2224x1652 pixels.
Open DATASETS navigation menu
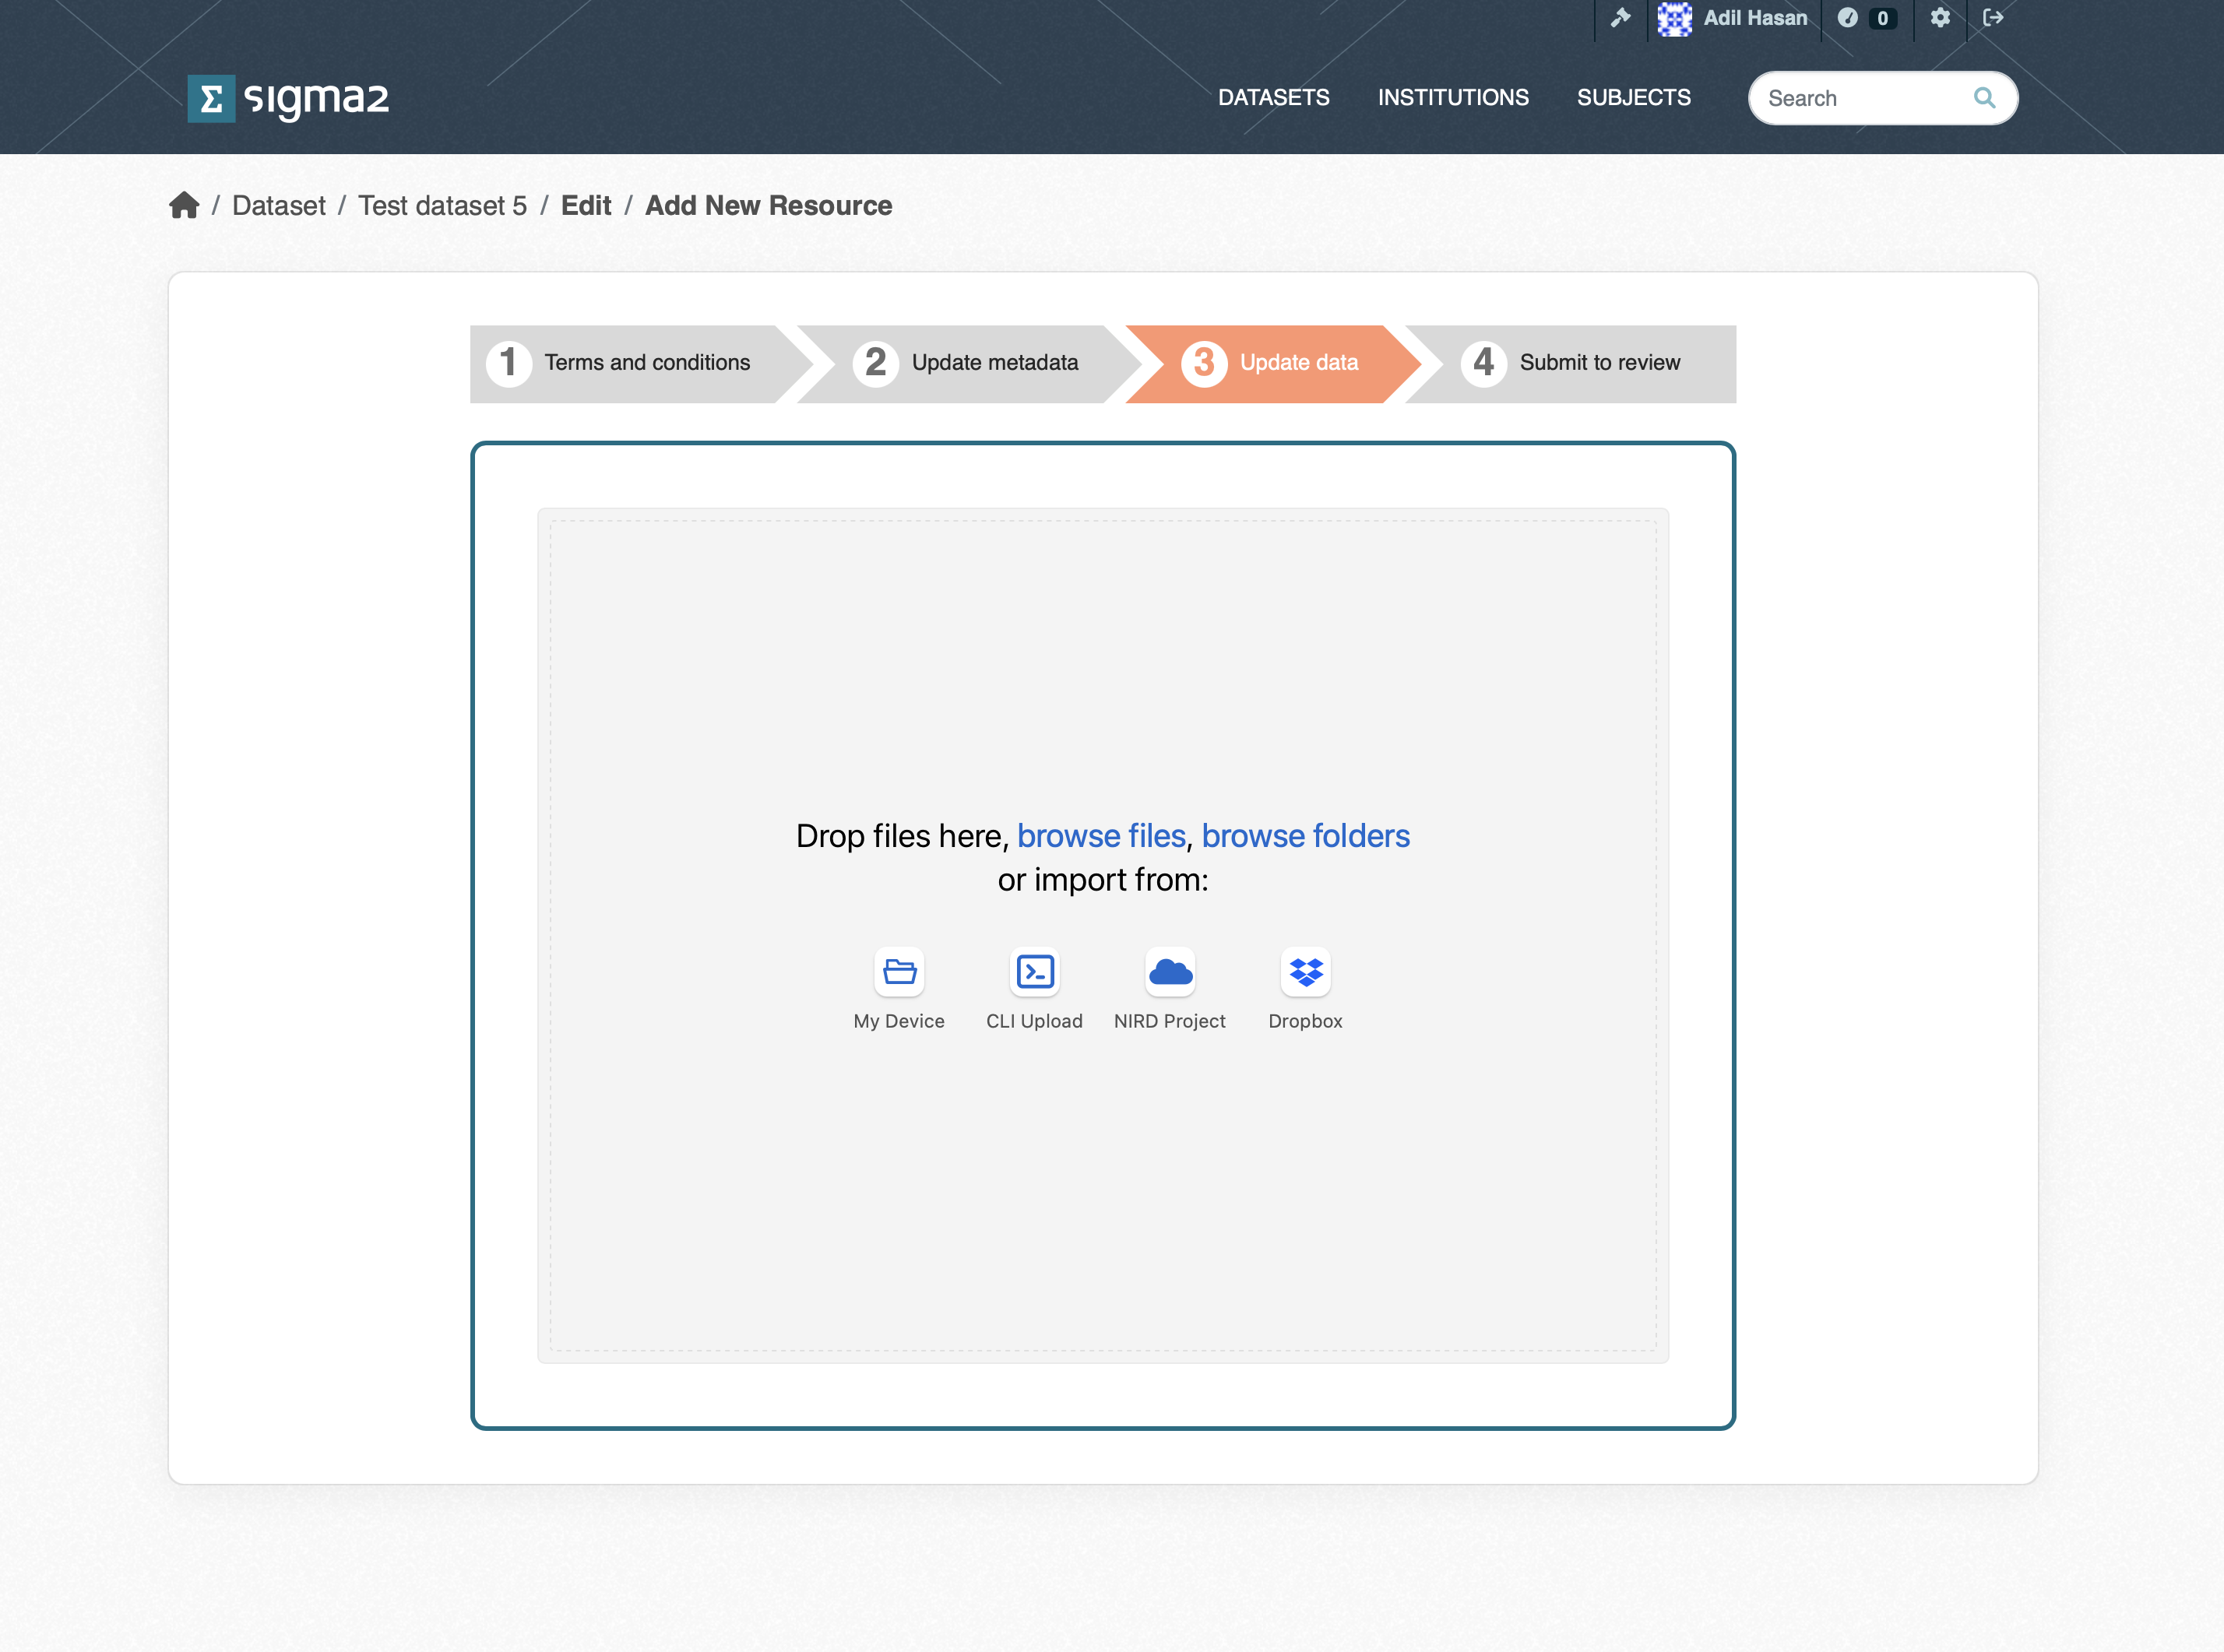coord(1273,98)
